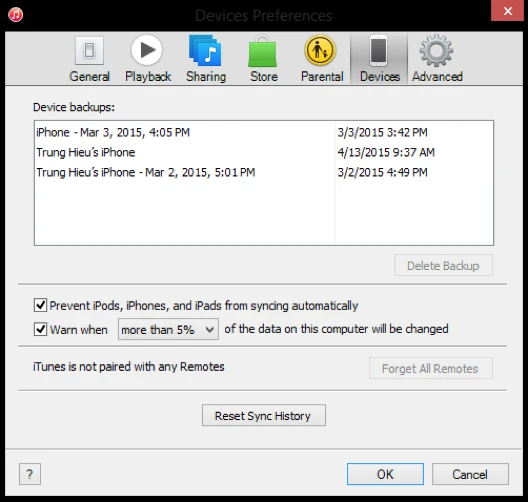Click the Delete Backup button
The image size is (528, 502).
[443, 265]
